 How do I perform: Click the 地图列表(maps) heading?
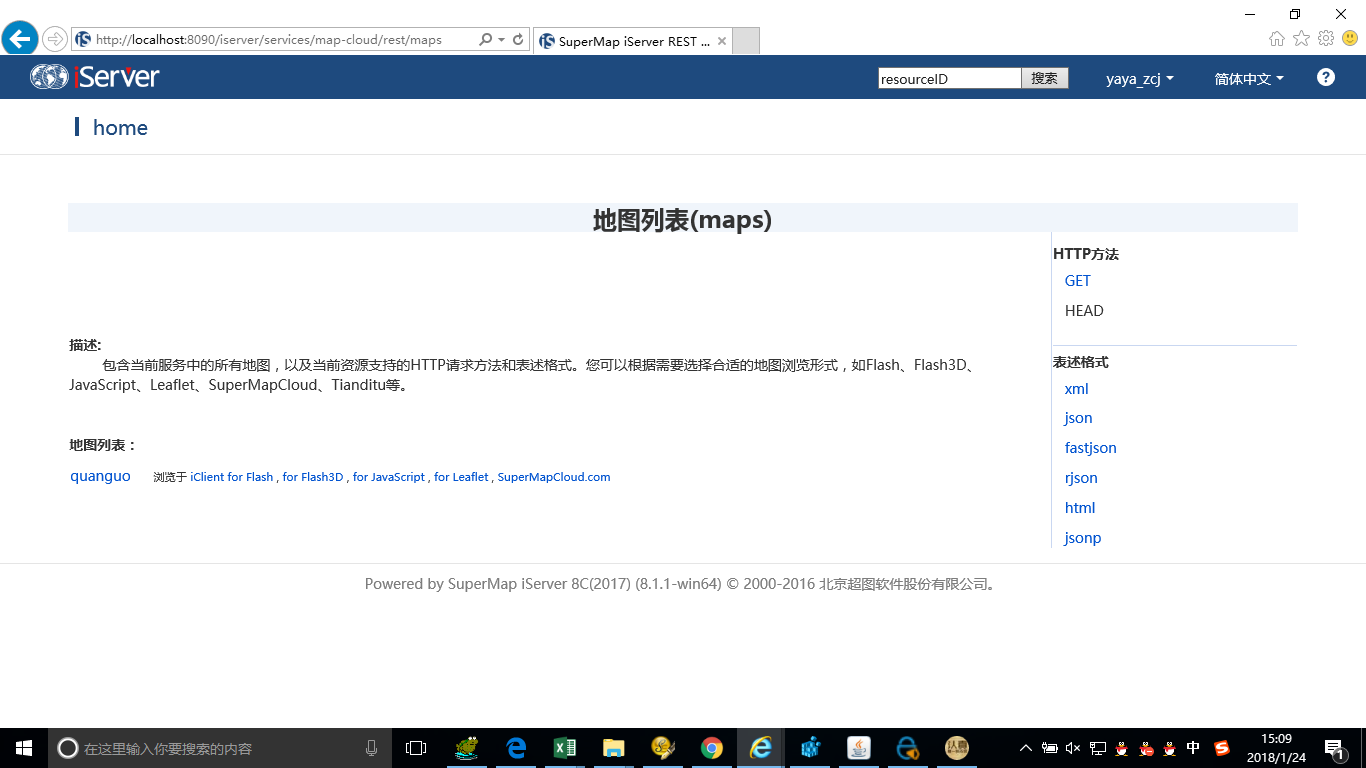[x=682, y=219]
